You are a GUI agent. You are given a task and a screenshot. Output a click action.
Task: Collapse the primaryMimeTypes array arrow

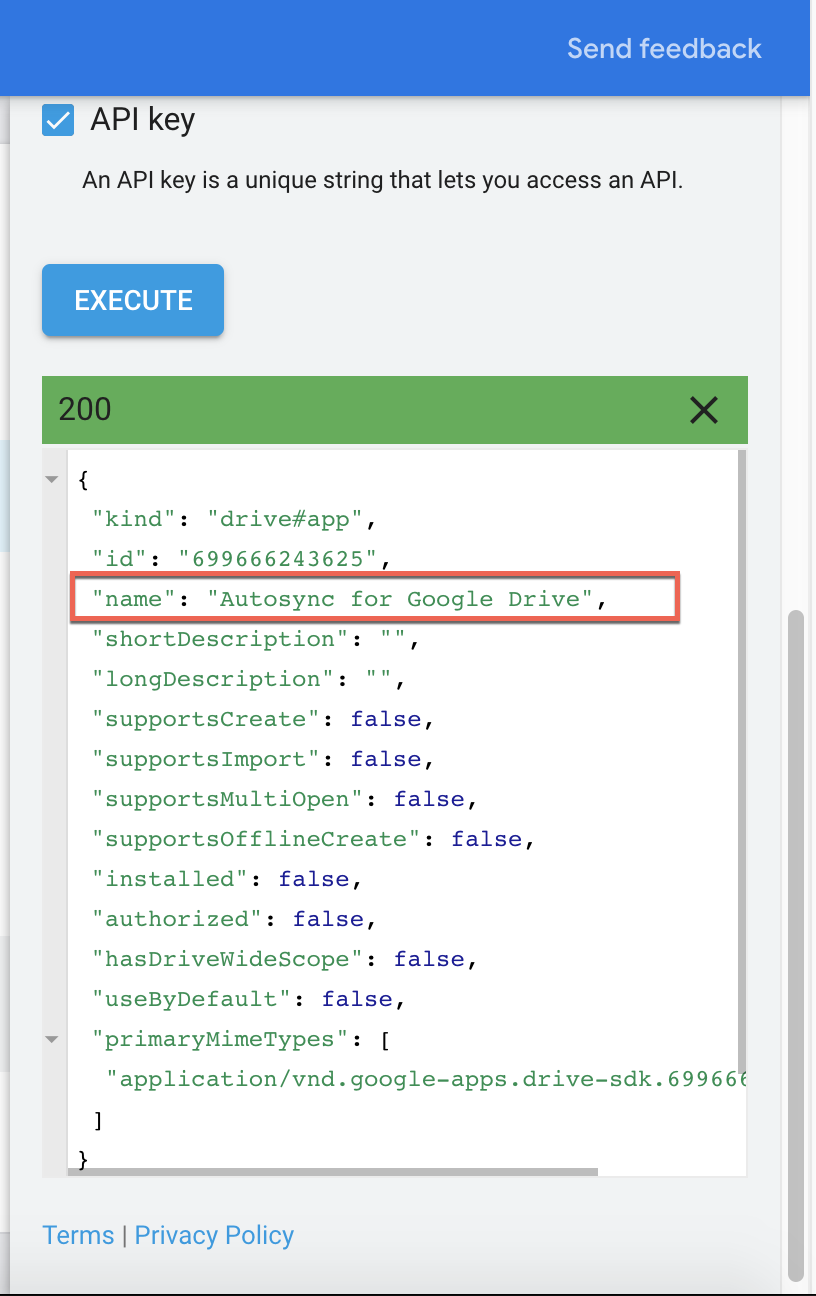52,1039
